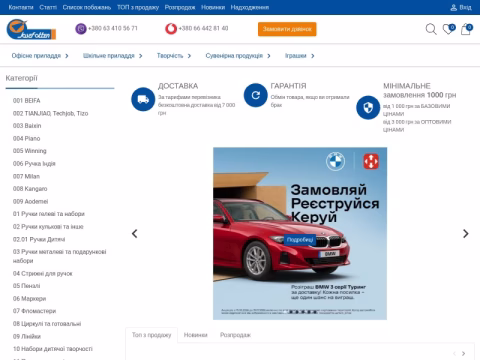The height and width of the screenshot is (360, 480).
Task: Click the ДОСТАВКА heading
Action: (178, 86)
